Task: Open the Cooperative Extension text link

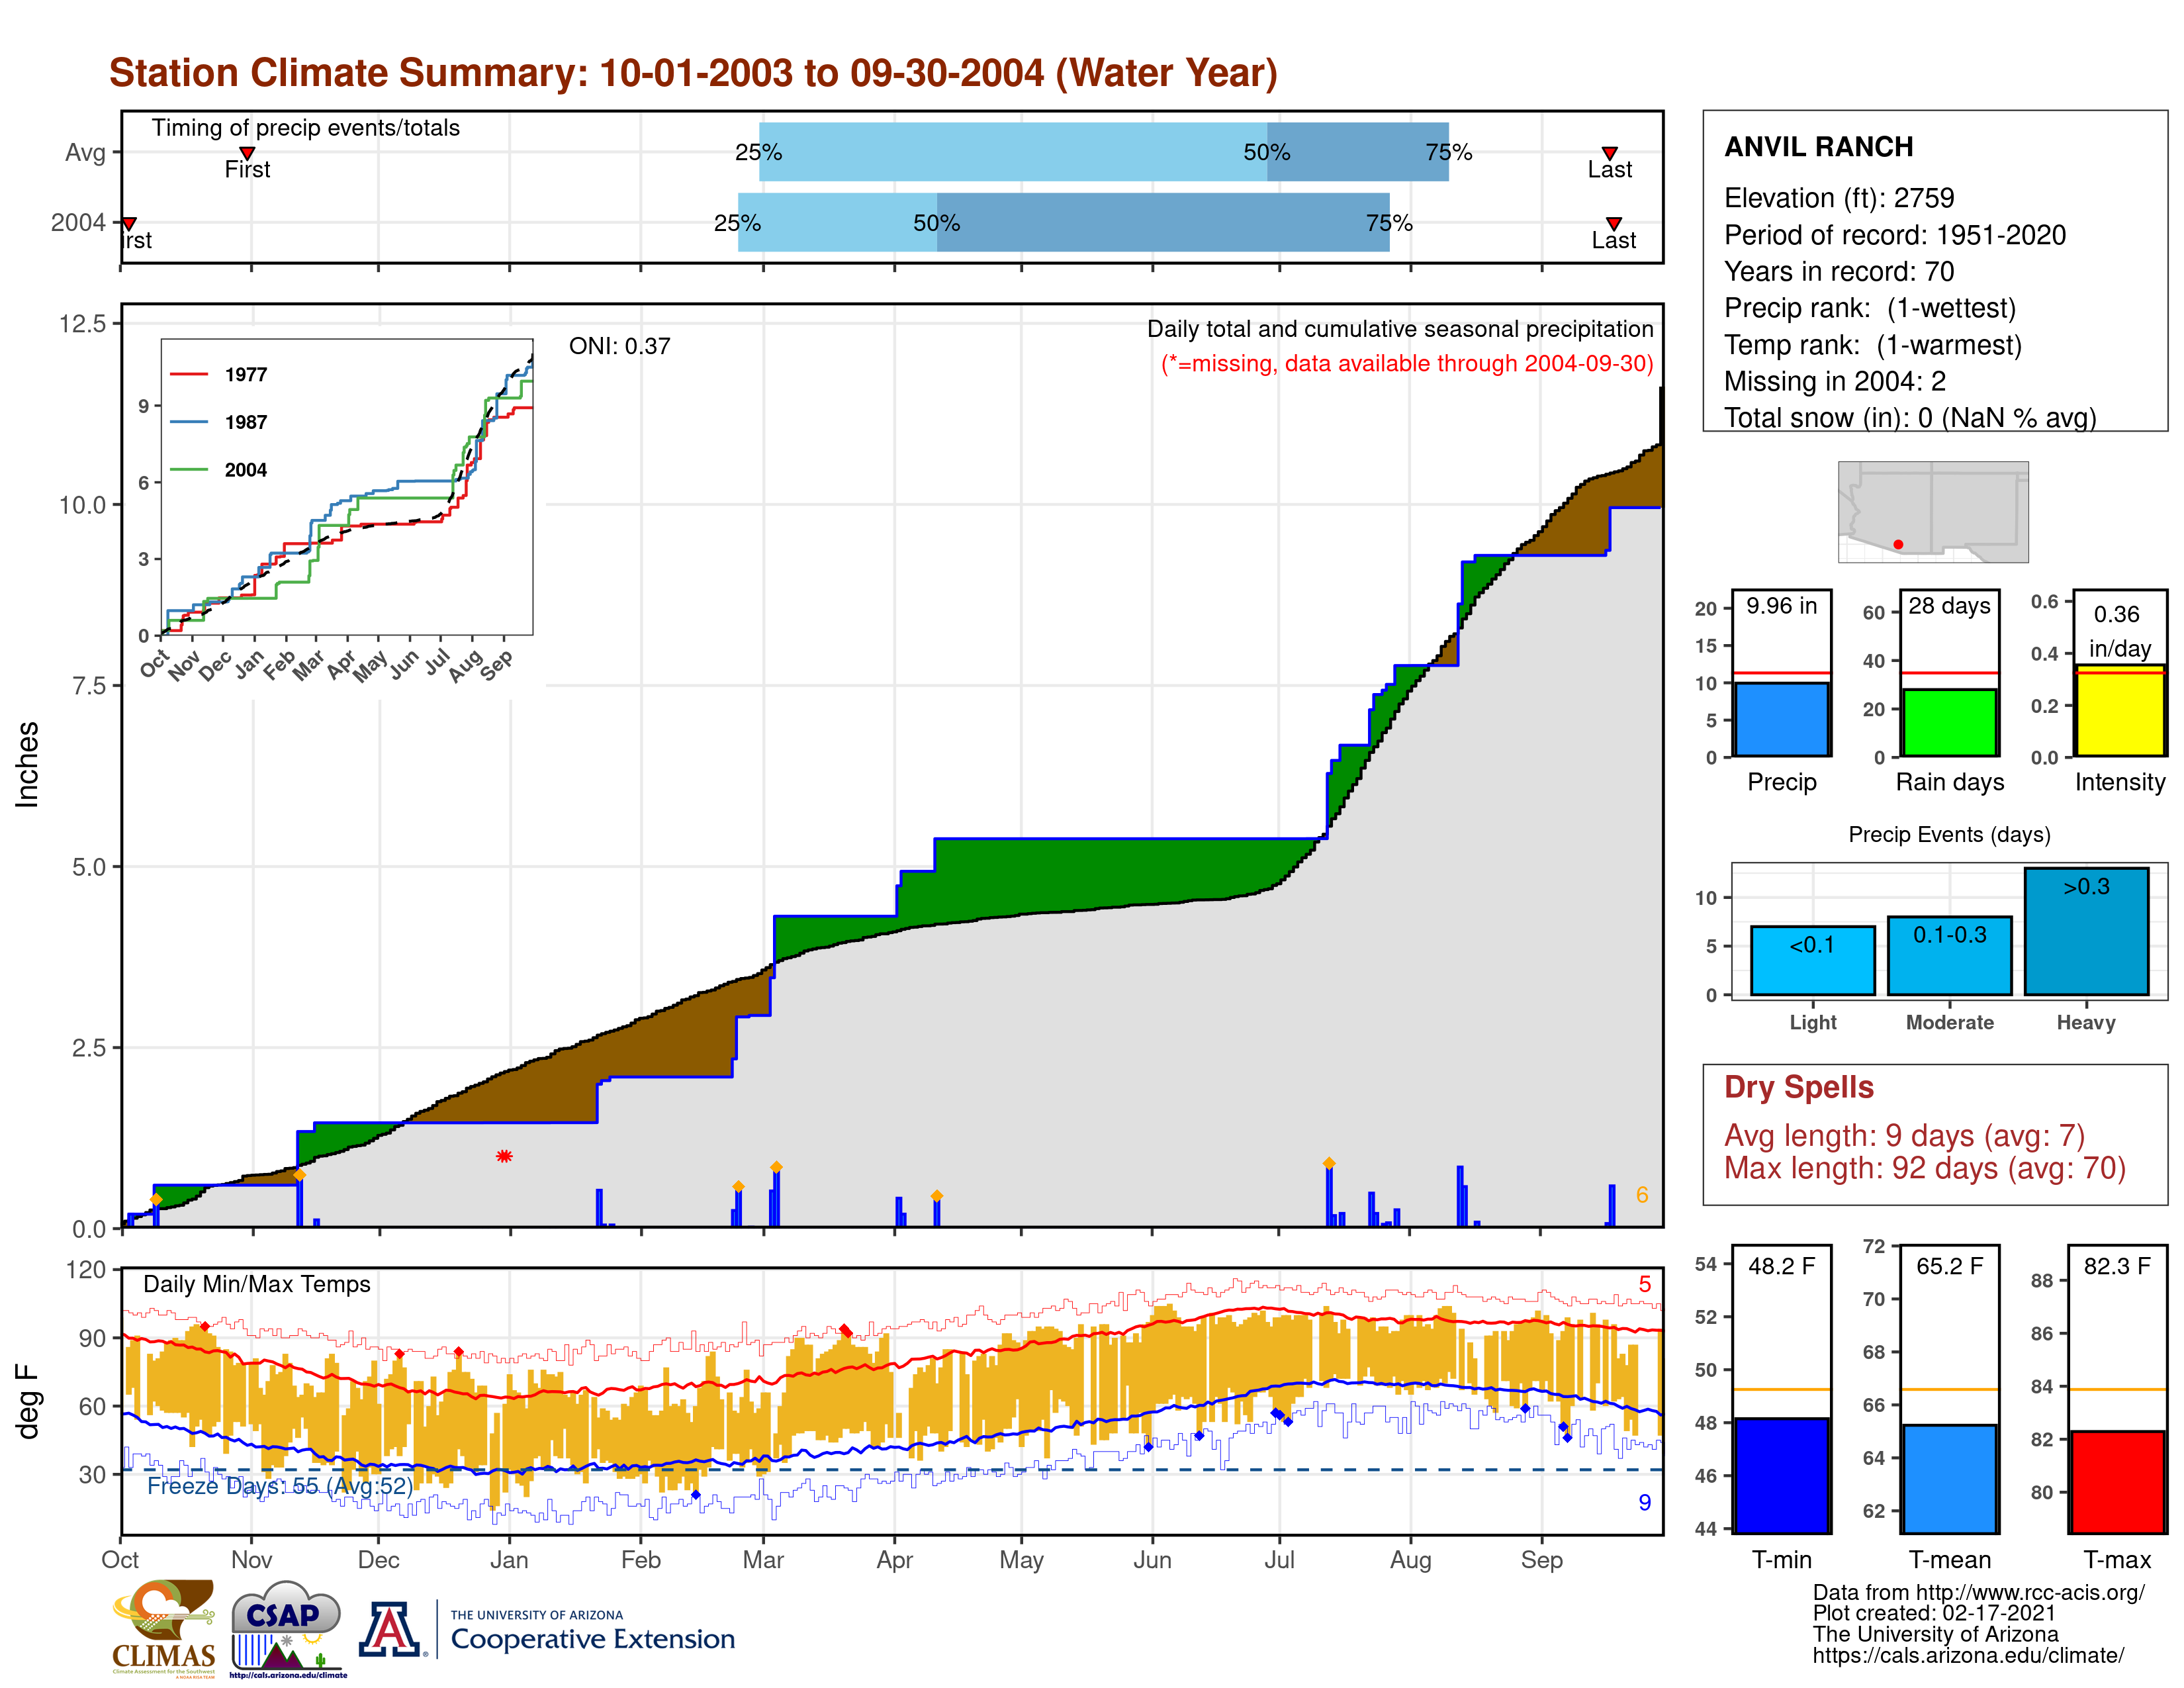Action: pyautogui.click(x=592, y=1639)
